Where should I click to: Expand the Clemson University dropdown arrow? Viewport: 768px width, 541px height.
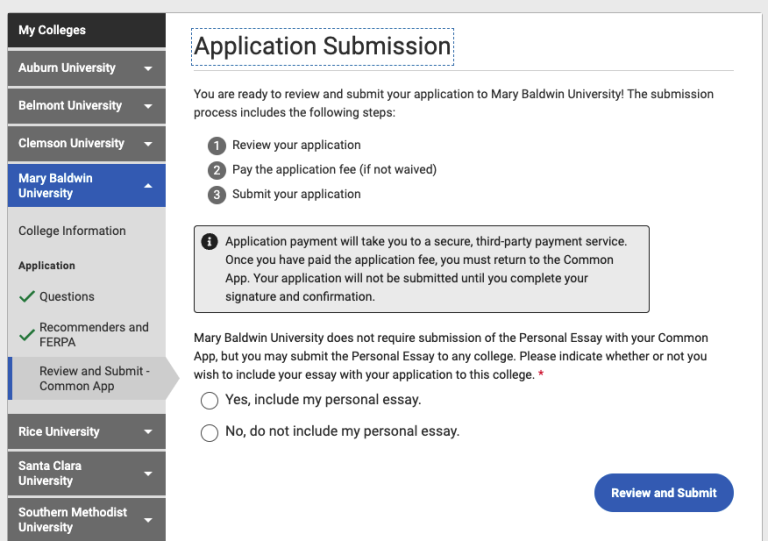click(x=148, y=144)
